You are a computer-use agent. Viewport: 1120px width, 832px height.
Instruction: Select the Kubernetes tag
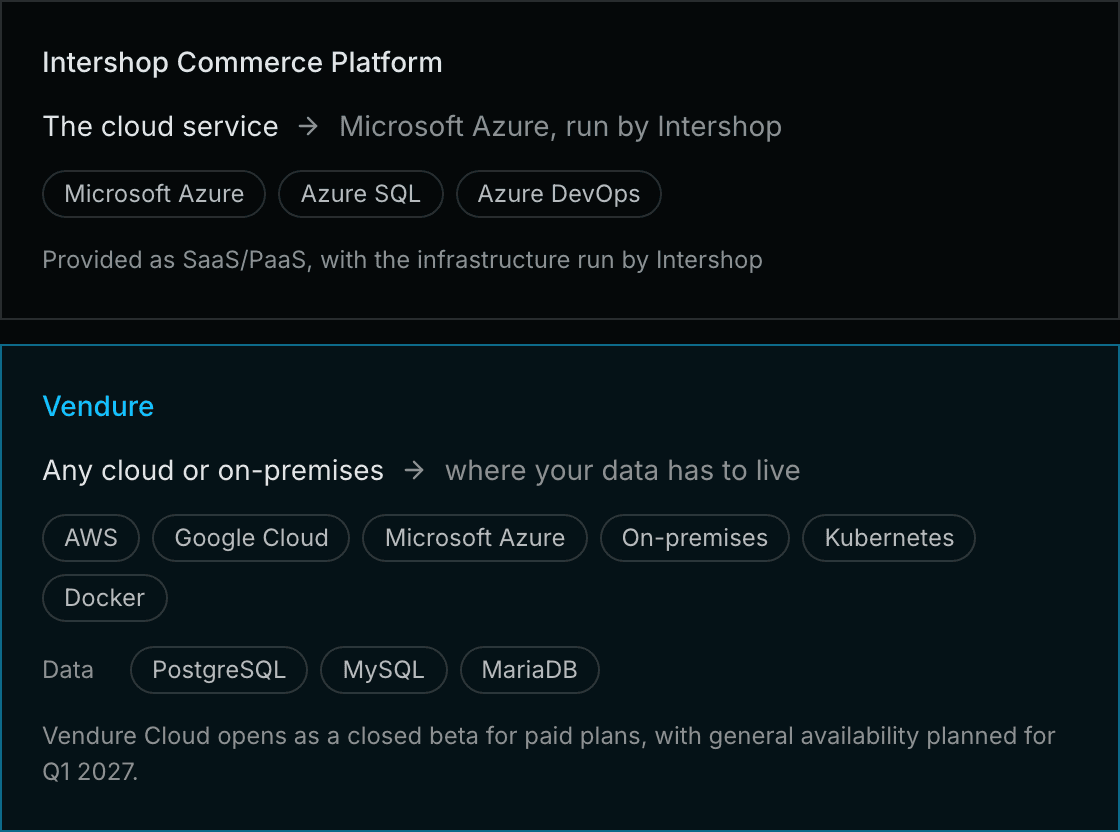(889, 538)
